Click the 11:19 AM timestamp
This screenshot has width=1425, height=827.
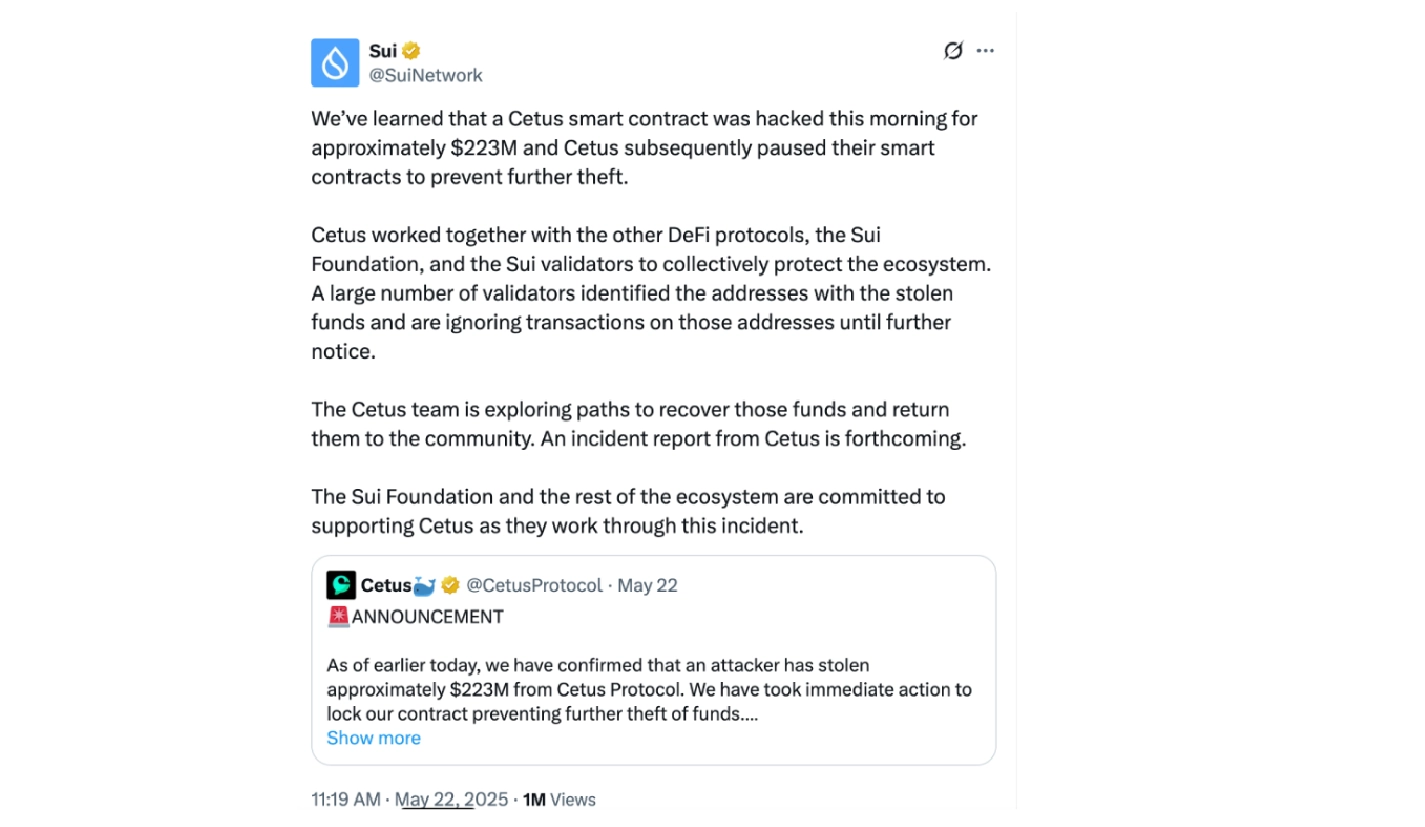[346, 799]
